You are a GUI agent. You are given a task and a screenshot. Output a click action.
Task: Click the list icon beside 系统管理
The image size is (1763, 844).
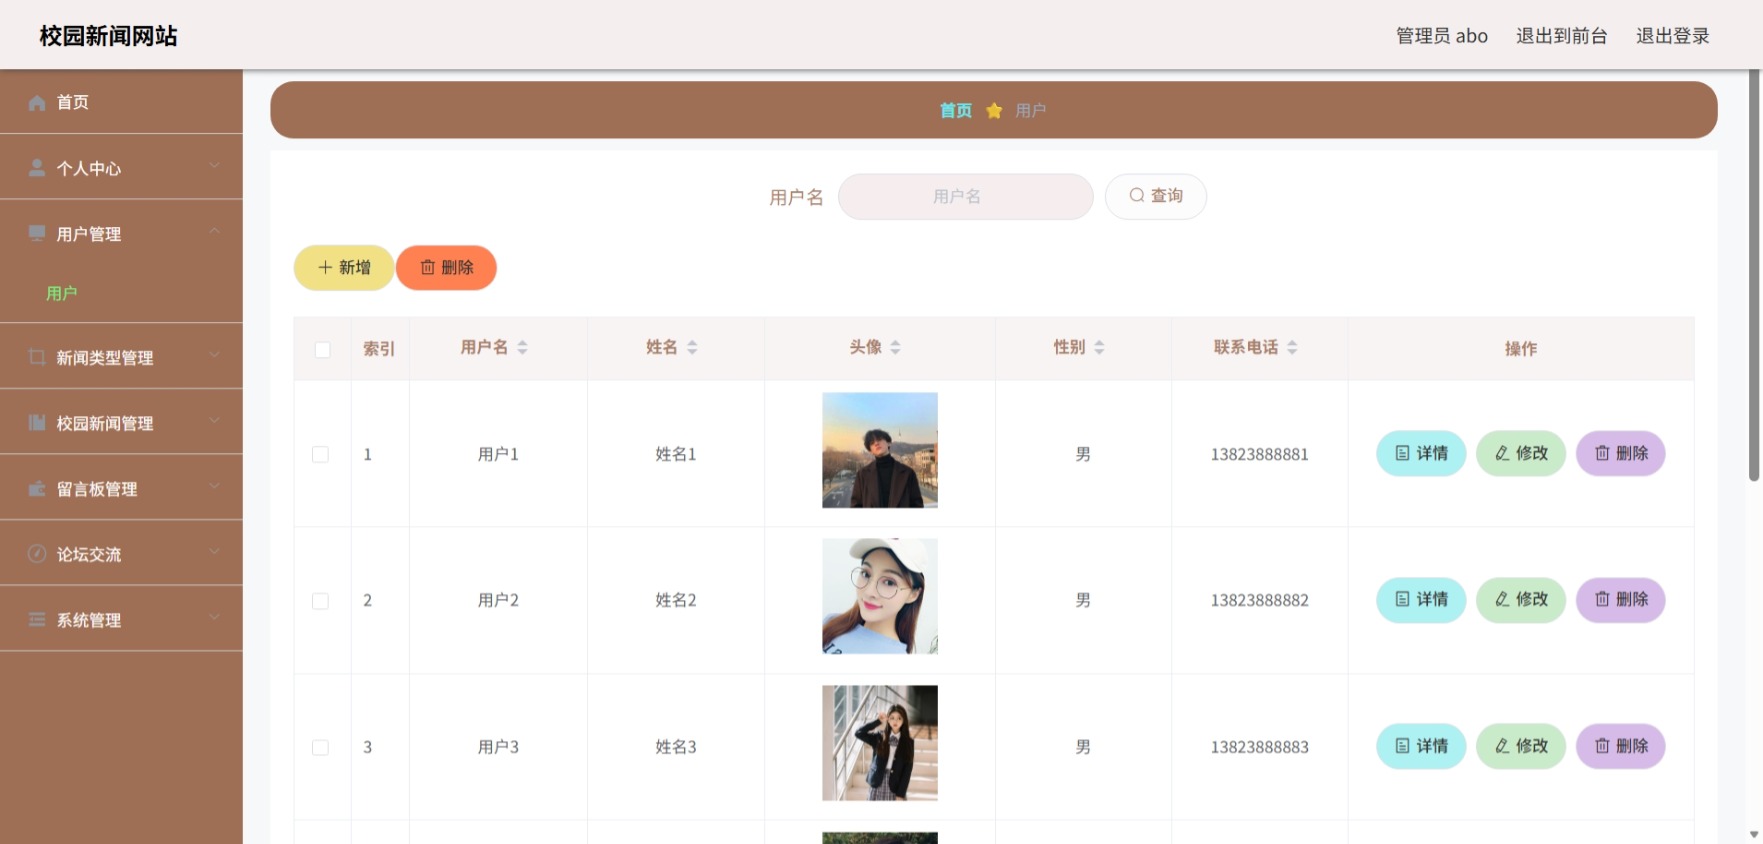click(x=37, y=620)
